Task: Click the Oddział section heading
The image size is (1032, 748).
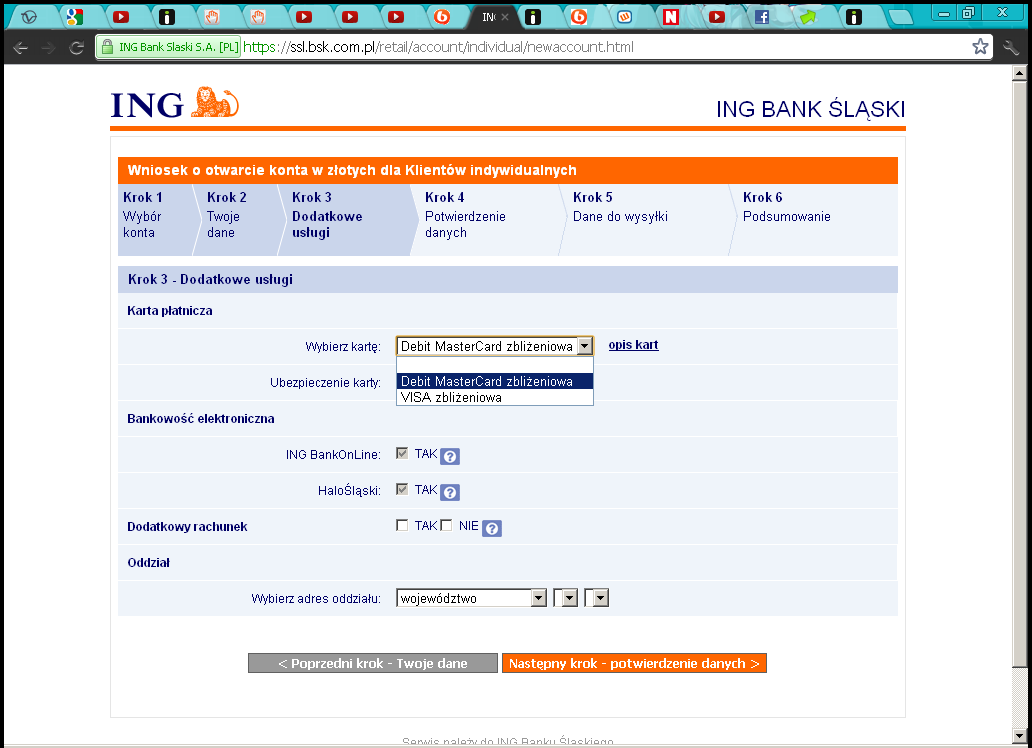Action: (148, 563)
